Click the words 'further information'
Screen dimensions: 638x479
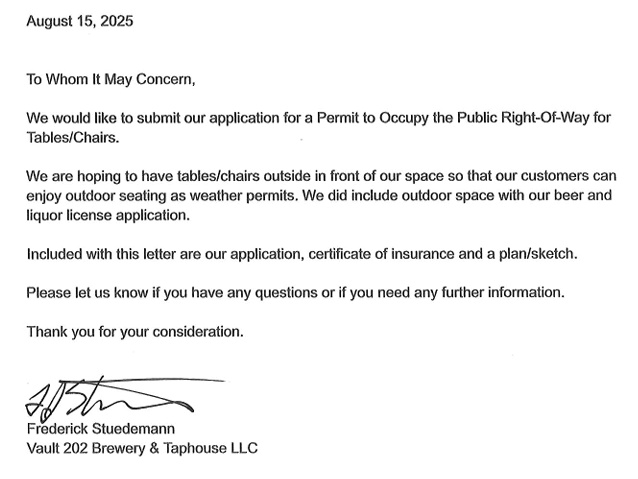502,293
